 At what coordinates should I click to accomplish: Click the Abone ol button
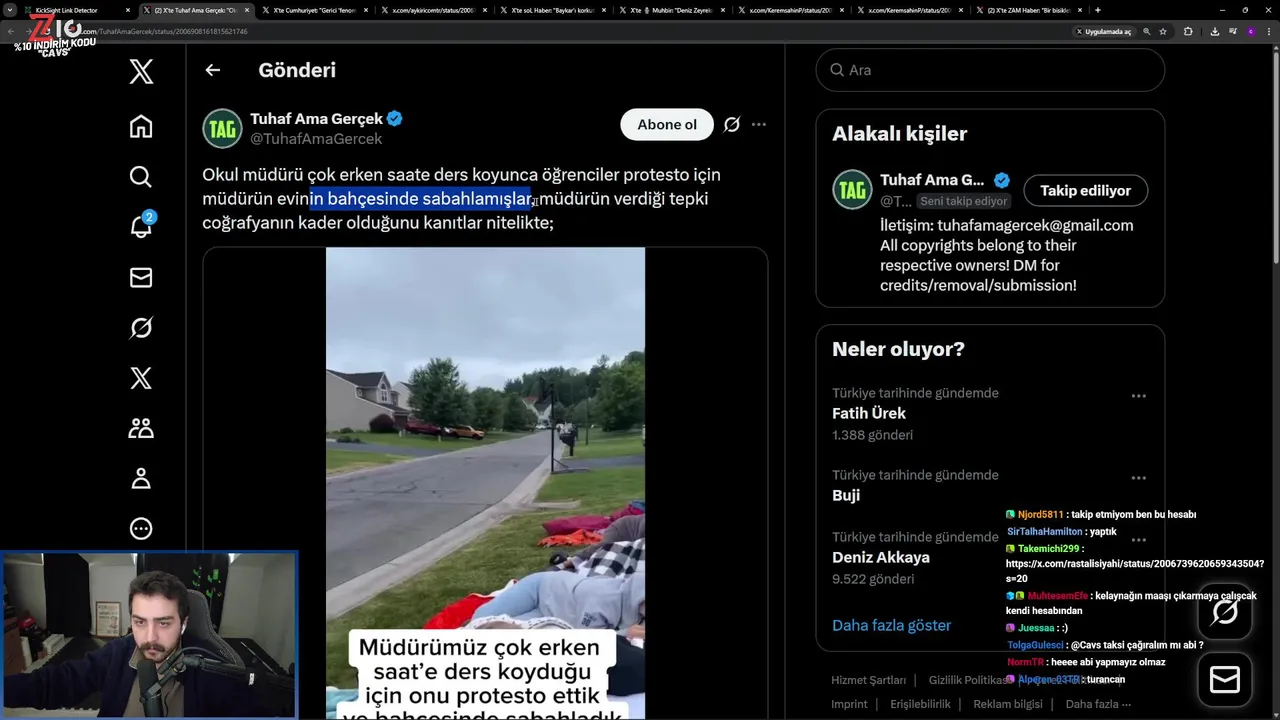tap(667, 125)
